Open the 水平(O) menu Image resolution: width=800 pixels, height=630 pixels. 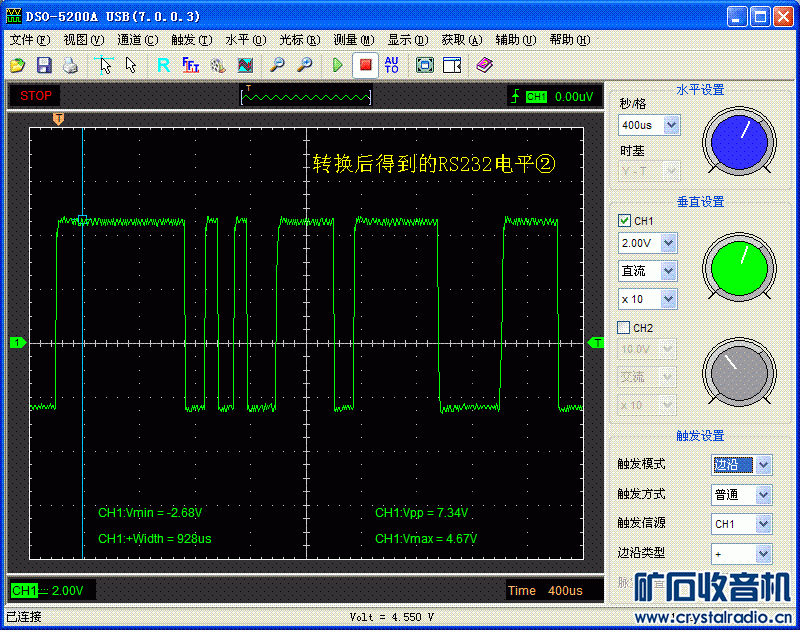click(246, 40)
